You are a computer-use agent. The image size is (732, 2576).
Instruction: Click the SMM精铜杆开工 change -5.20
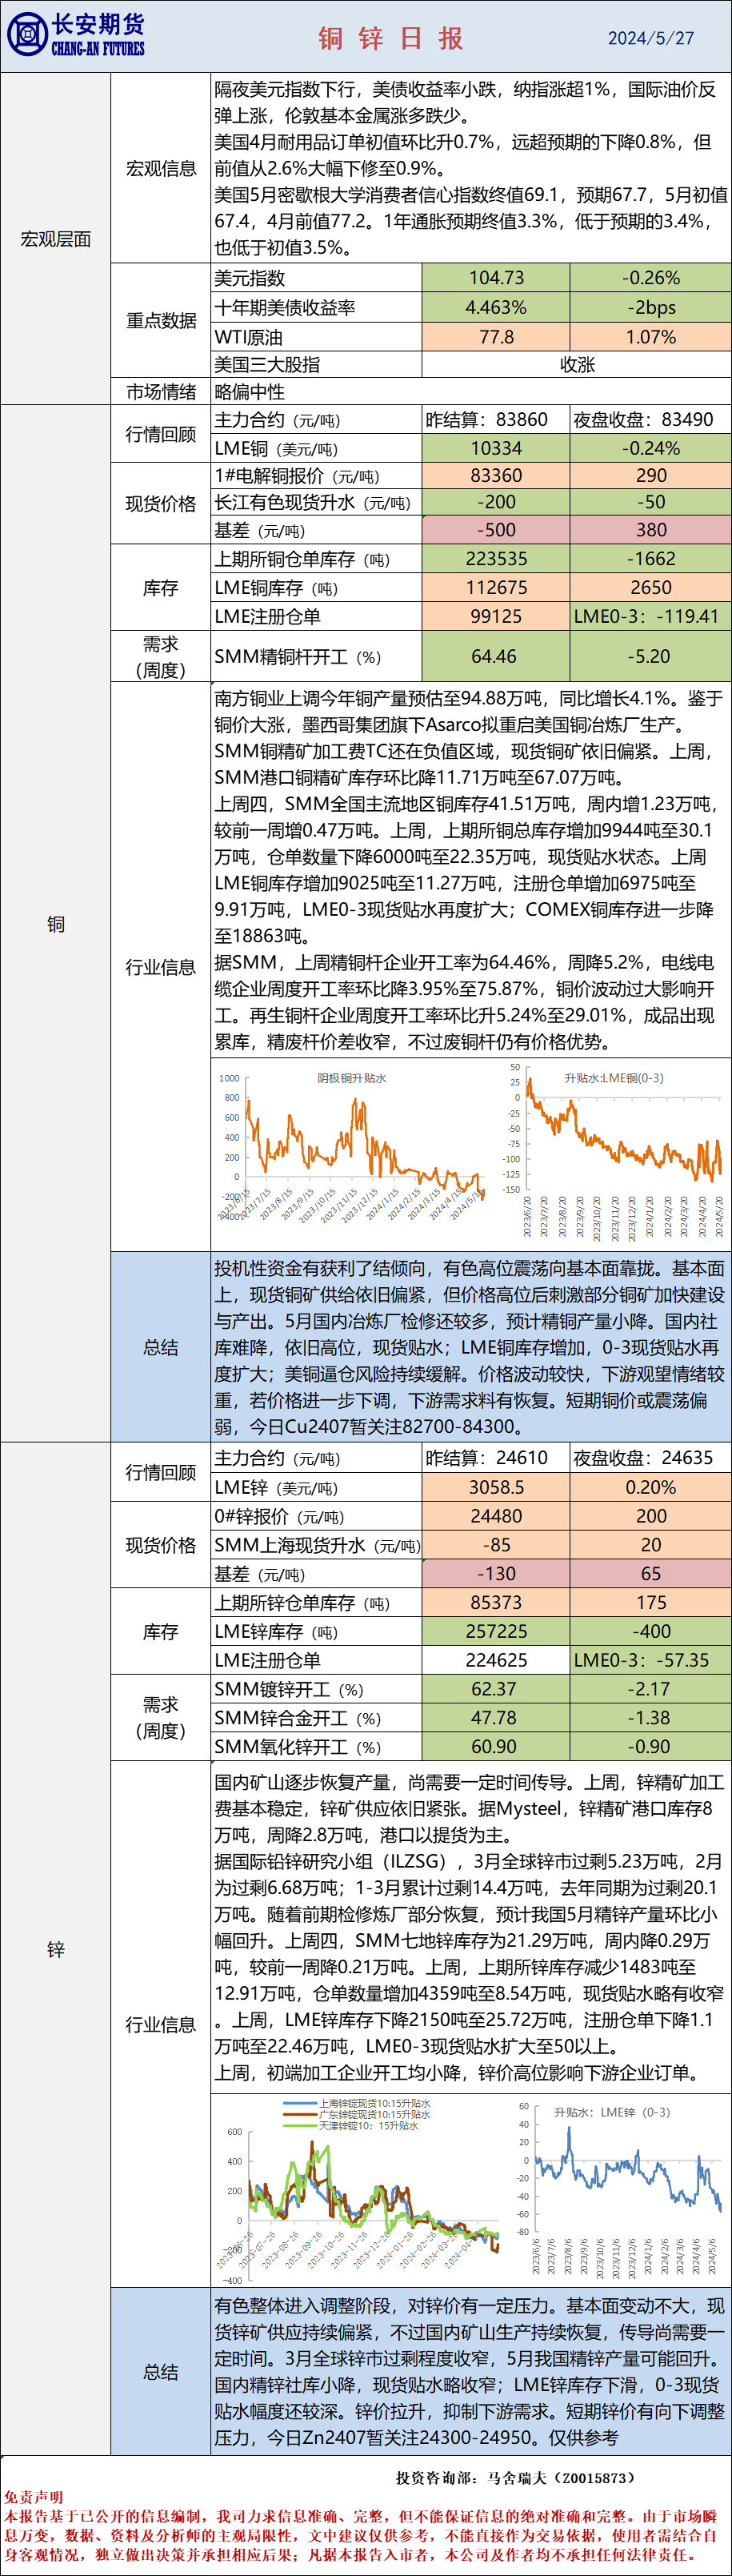[651, 656]
